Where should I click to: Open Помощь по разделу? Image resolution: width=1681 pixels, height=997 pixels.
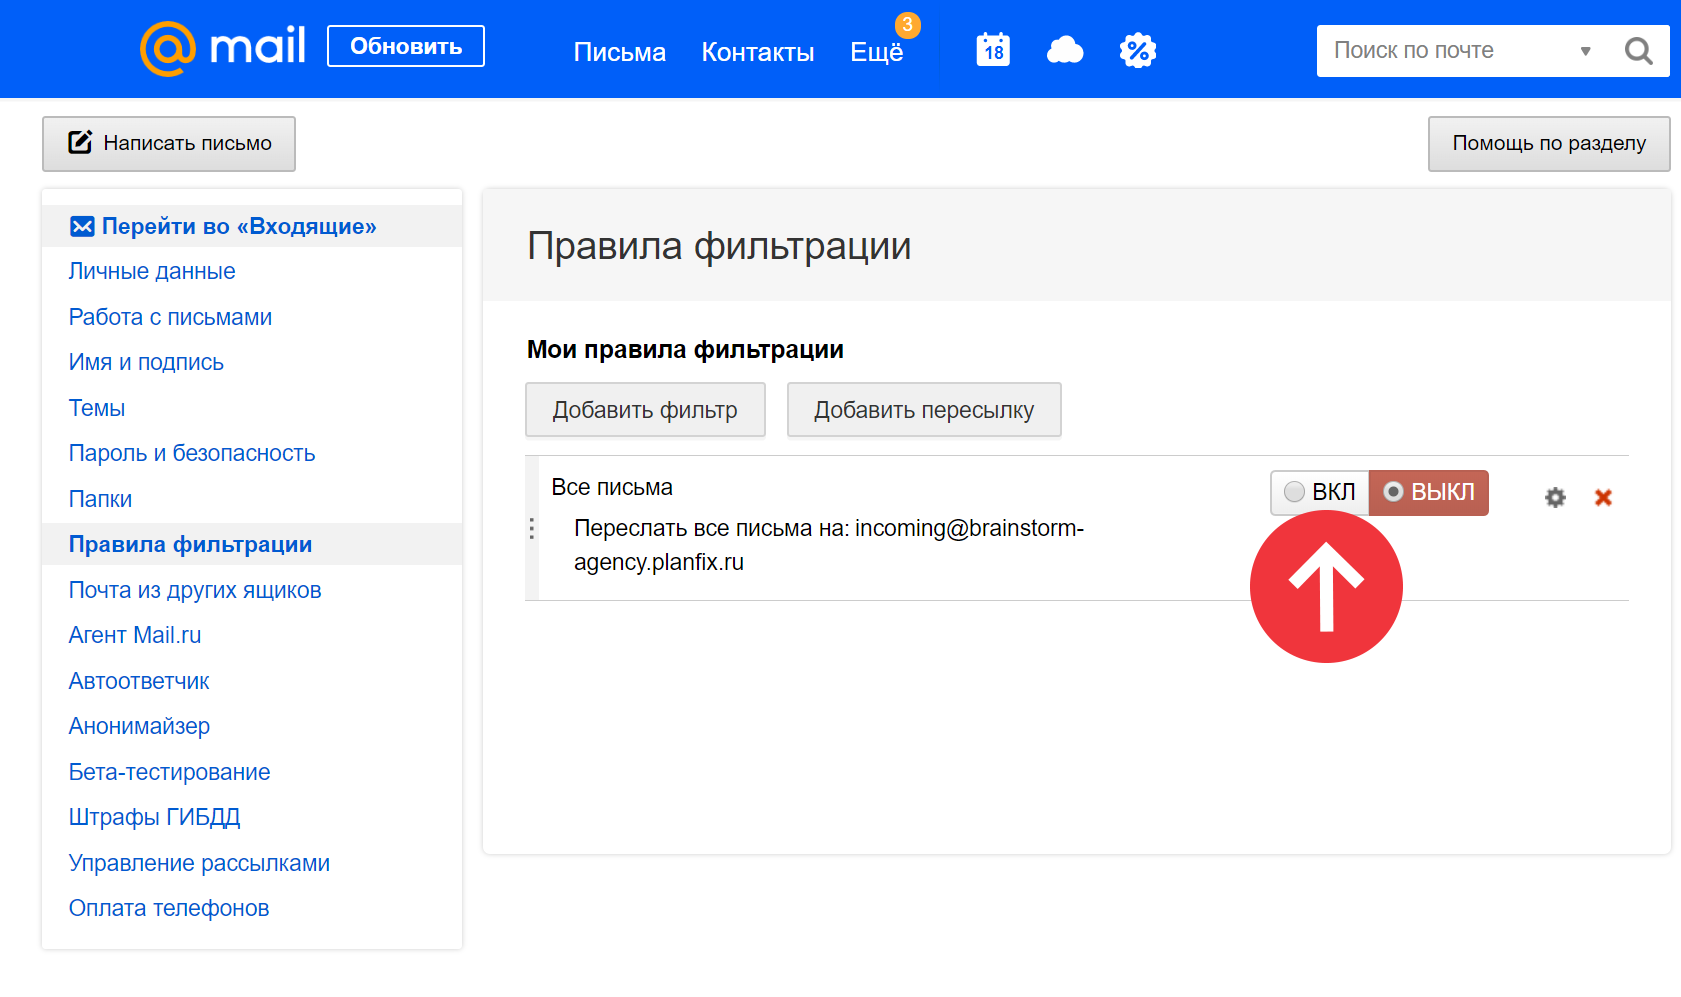[1549, 143]
